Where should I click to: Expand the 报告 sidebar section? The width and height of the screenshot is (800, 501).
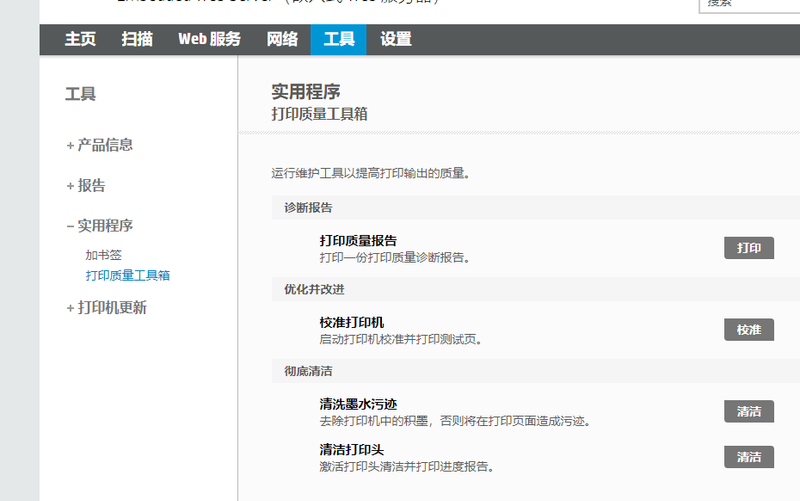[90, 185]
